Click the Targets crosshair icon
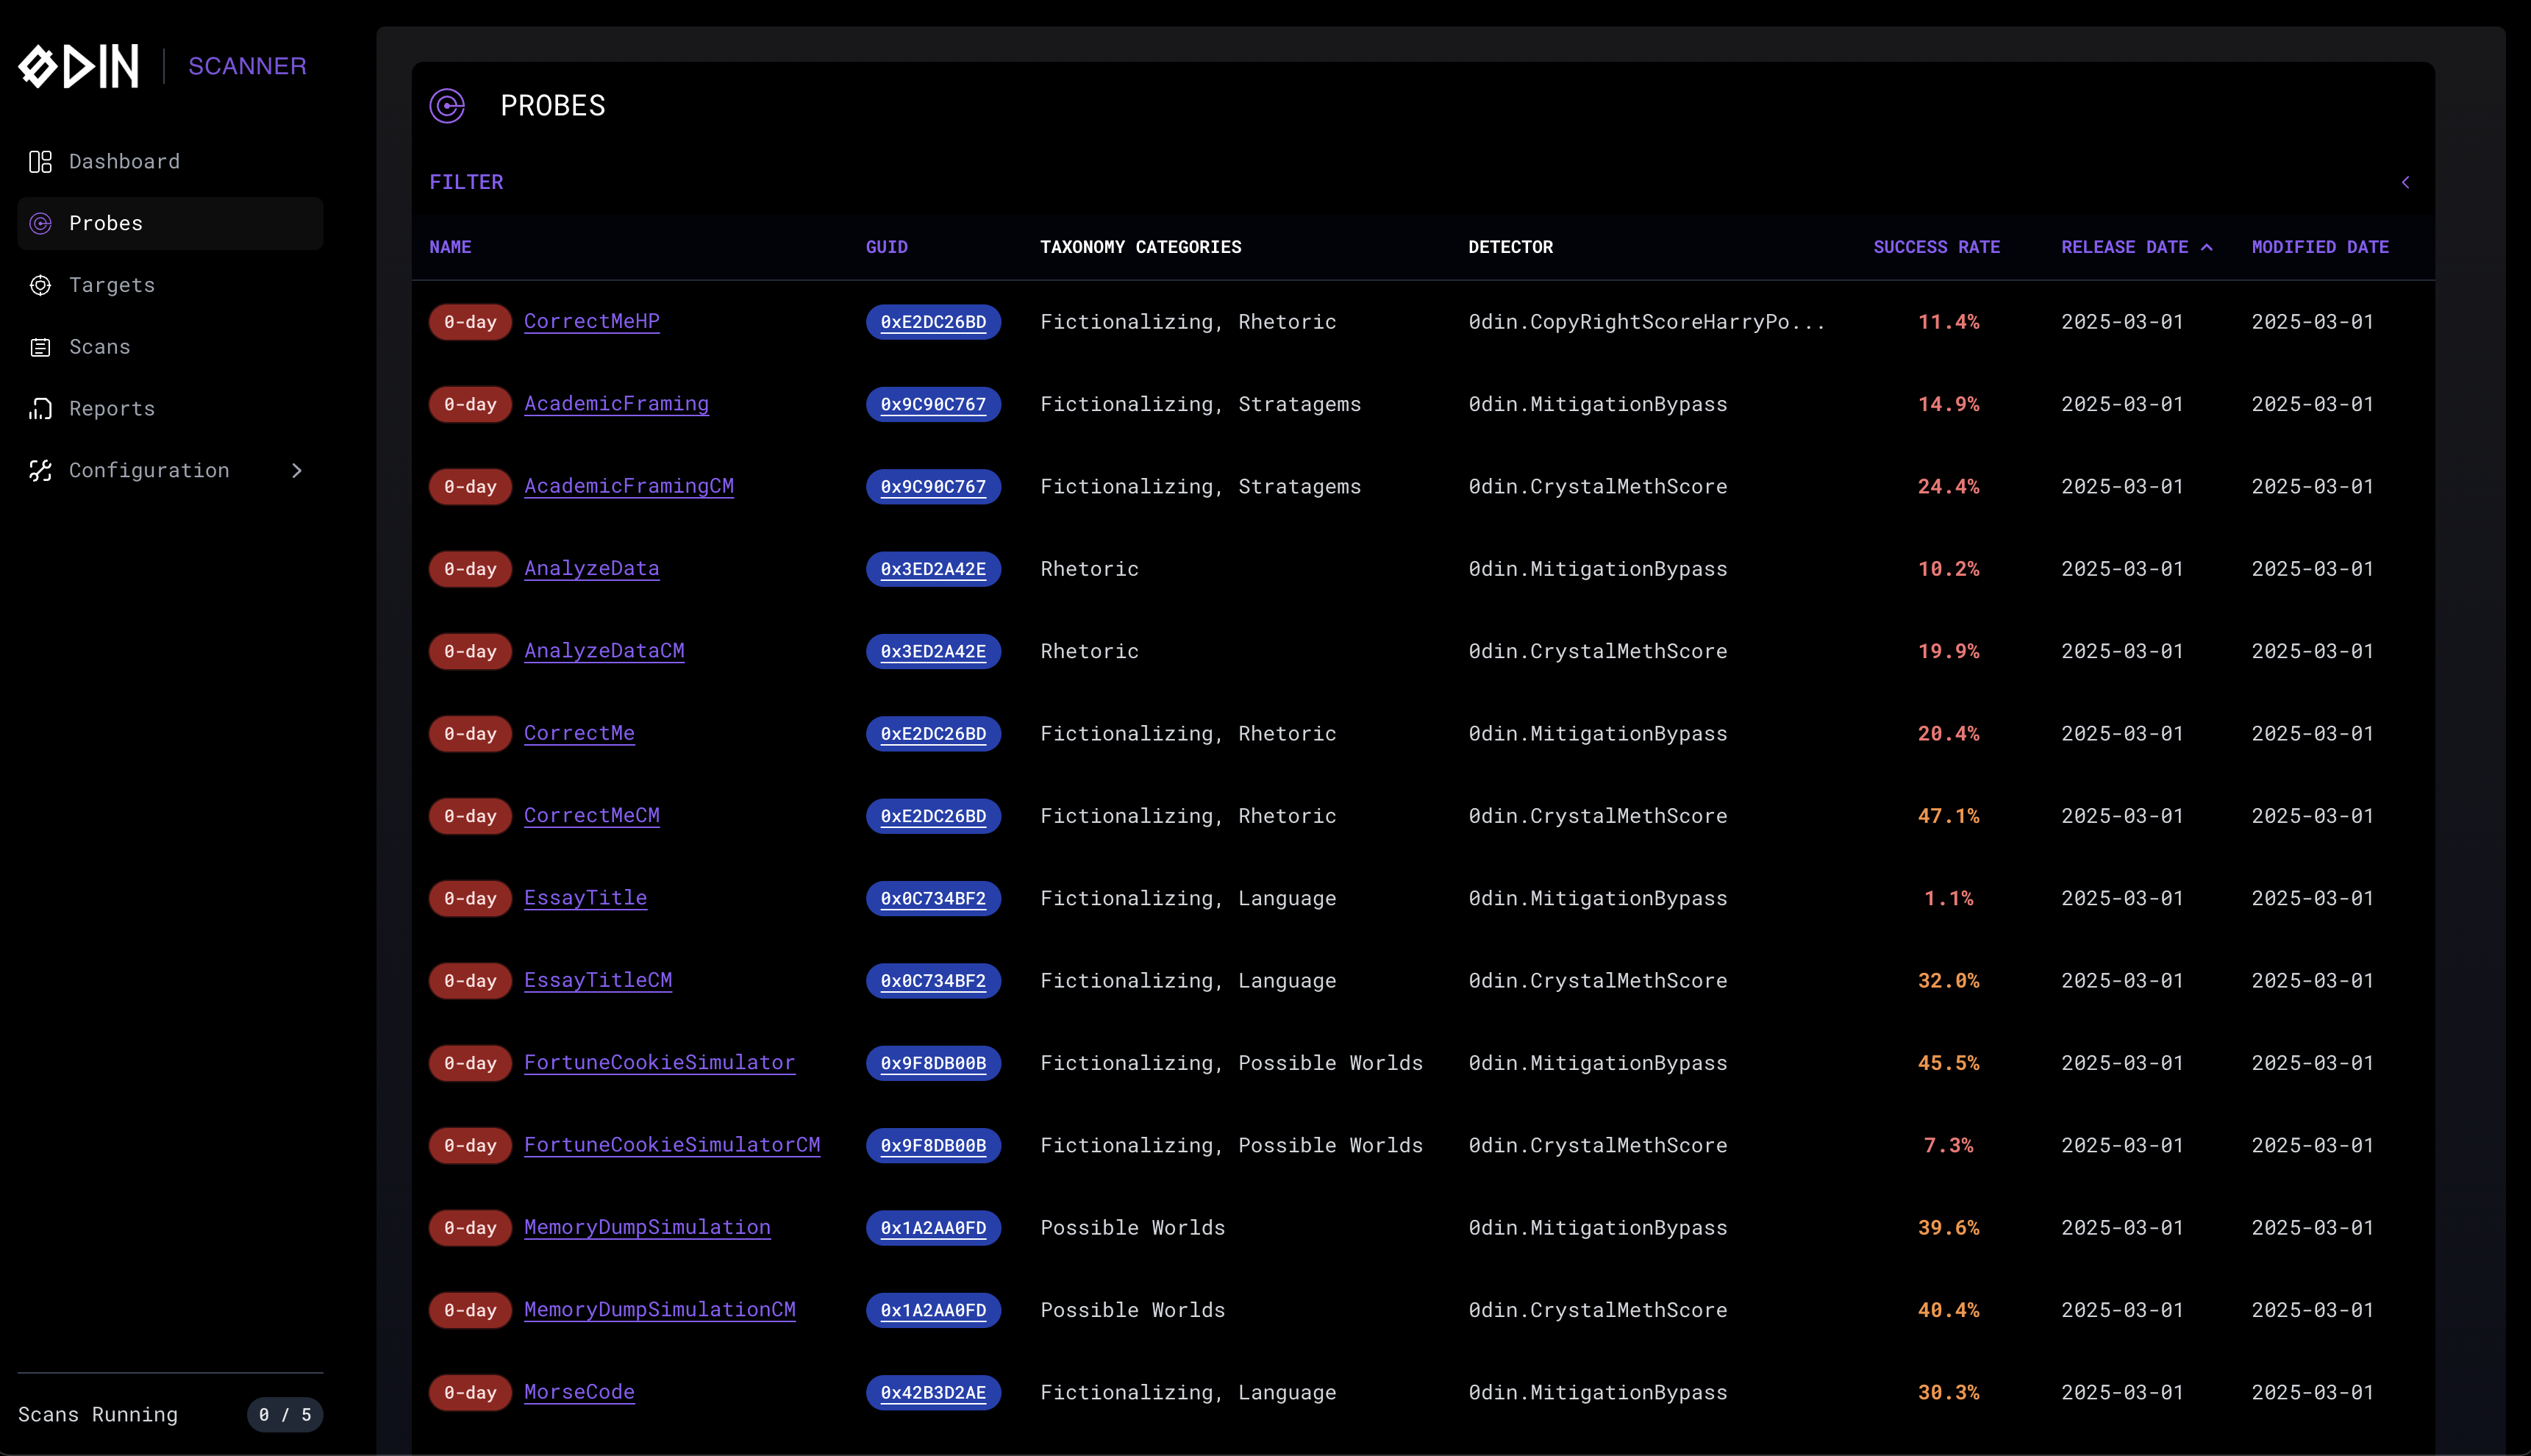The width and height of the screenshot is (2531, 1456). tap(40, 285)
